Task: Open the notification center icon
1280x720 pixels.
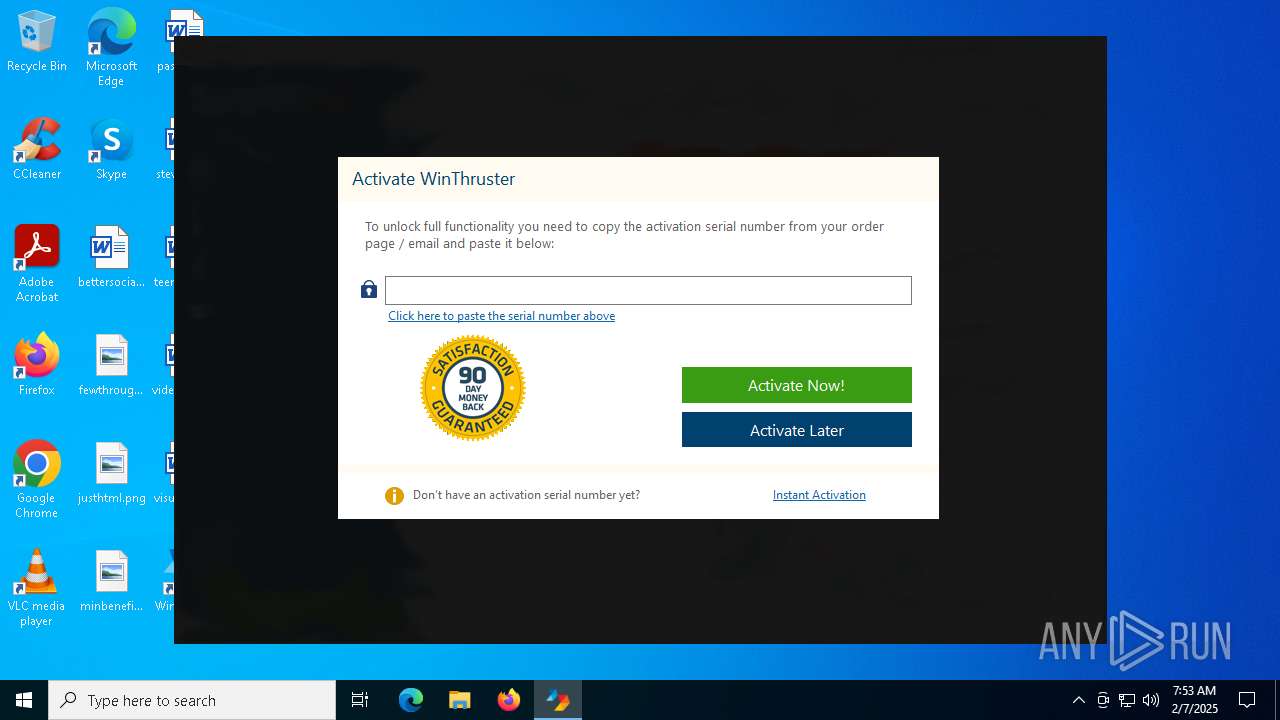Action: [x=1247, y=700]
